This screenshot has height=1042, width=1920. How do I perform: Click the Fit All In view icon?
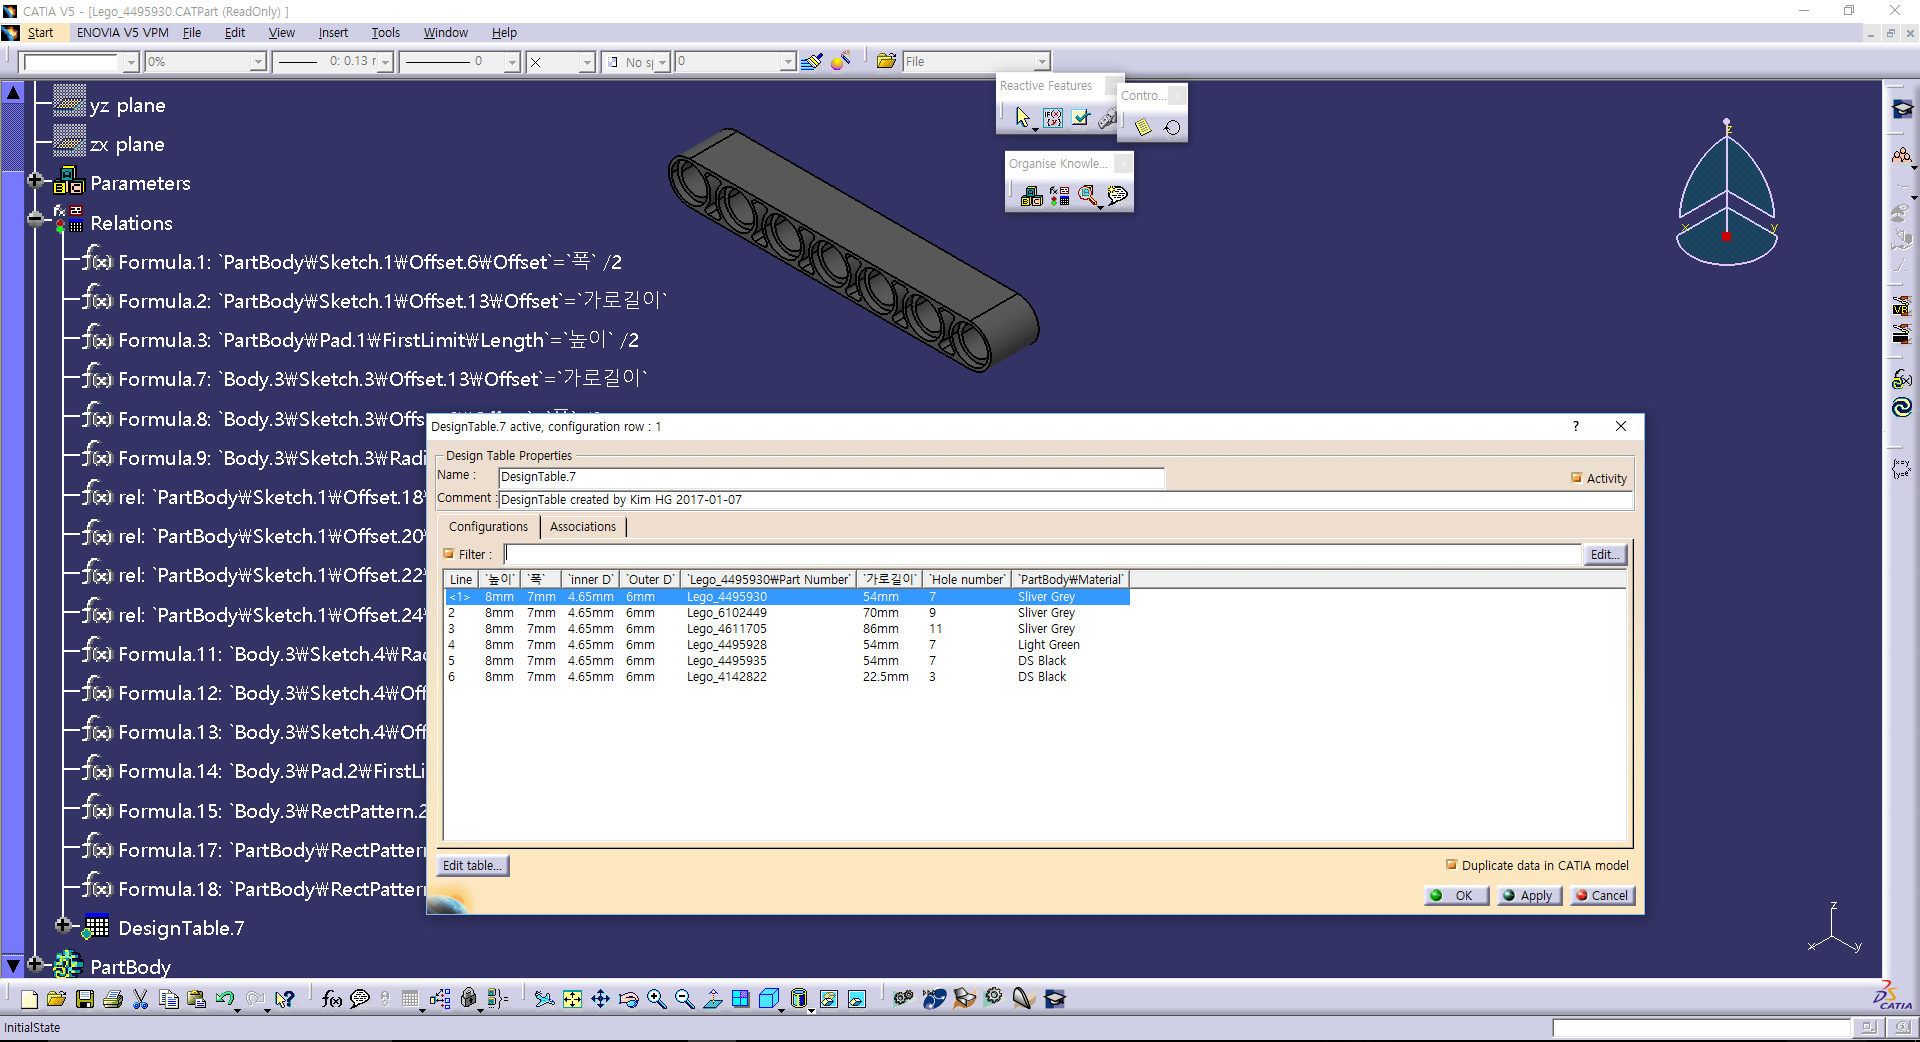click(572, 999)
